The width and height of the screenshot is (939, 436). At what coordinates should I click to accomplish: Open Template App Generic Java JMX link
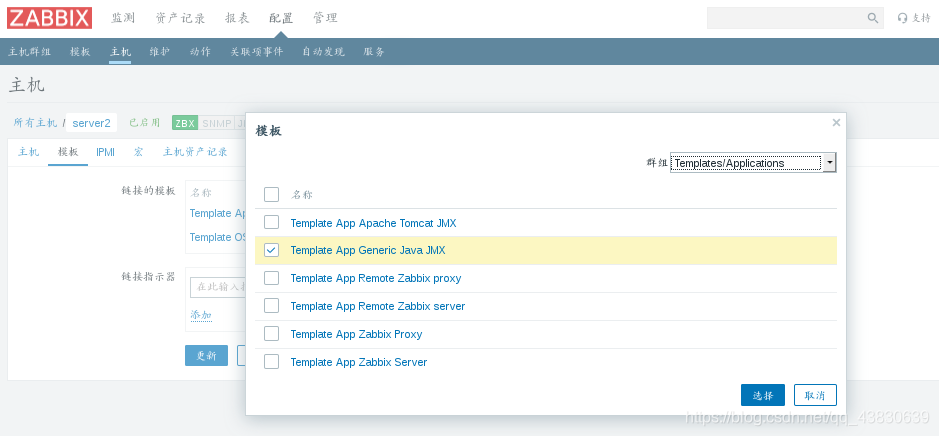(368, 250)
